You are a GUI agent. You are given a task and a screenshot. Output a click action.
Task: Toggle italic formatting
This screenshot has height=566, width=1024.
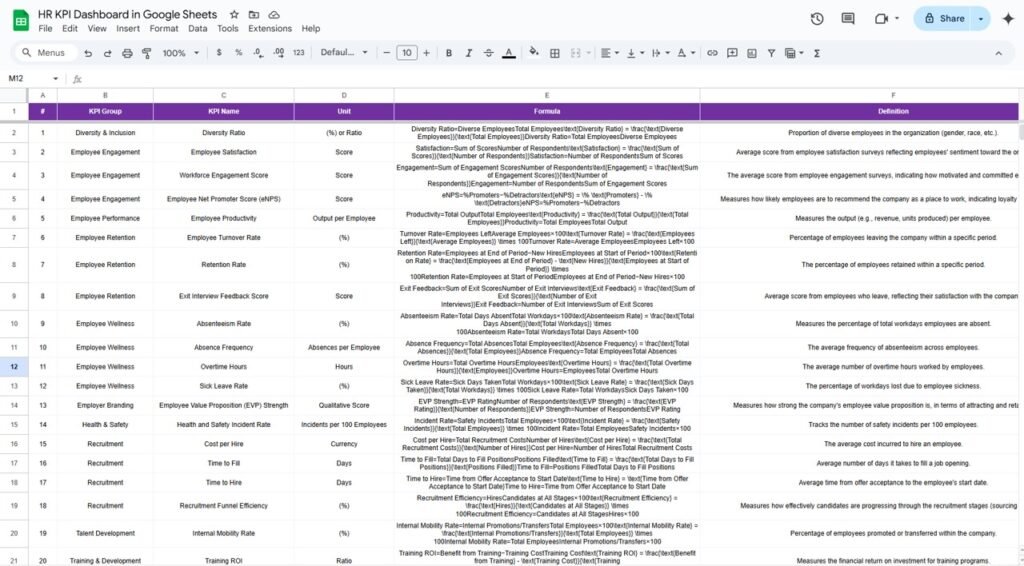coord(468,53)
